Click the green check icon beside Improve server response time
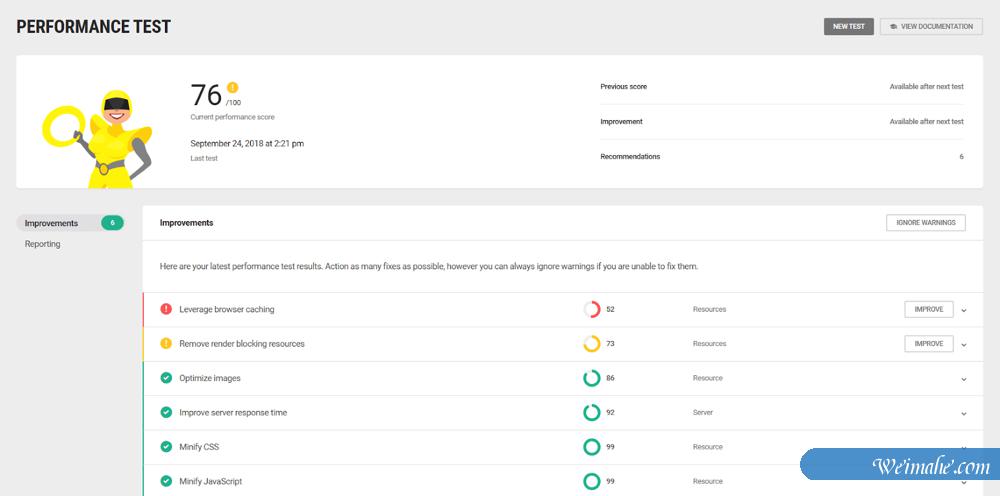The height and width of the screenshot is (496, 1000). 166,413
